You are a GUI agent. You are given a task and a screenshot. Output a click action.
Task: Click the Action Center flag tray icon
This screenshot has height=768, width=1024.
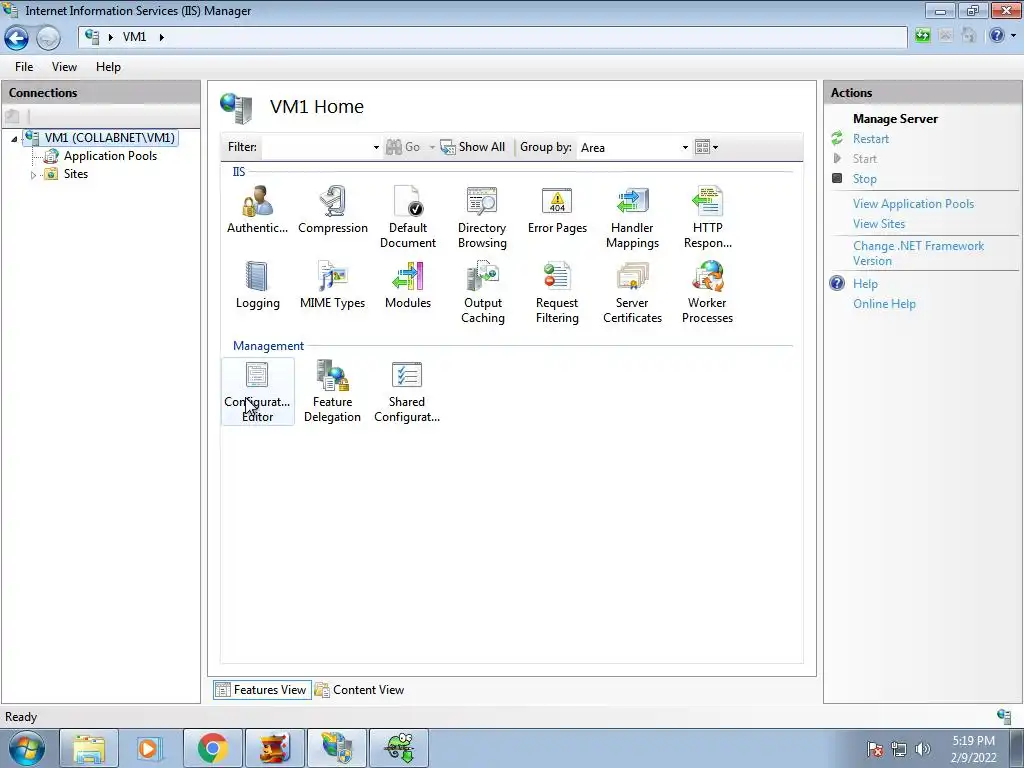point(874,749)
